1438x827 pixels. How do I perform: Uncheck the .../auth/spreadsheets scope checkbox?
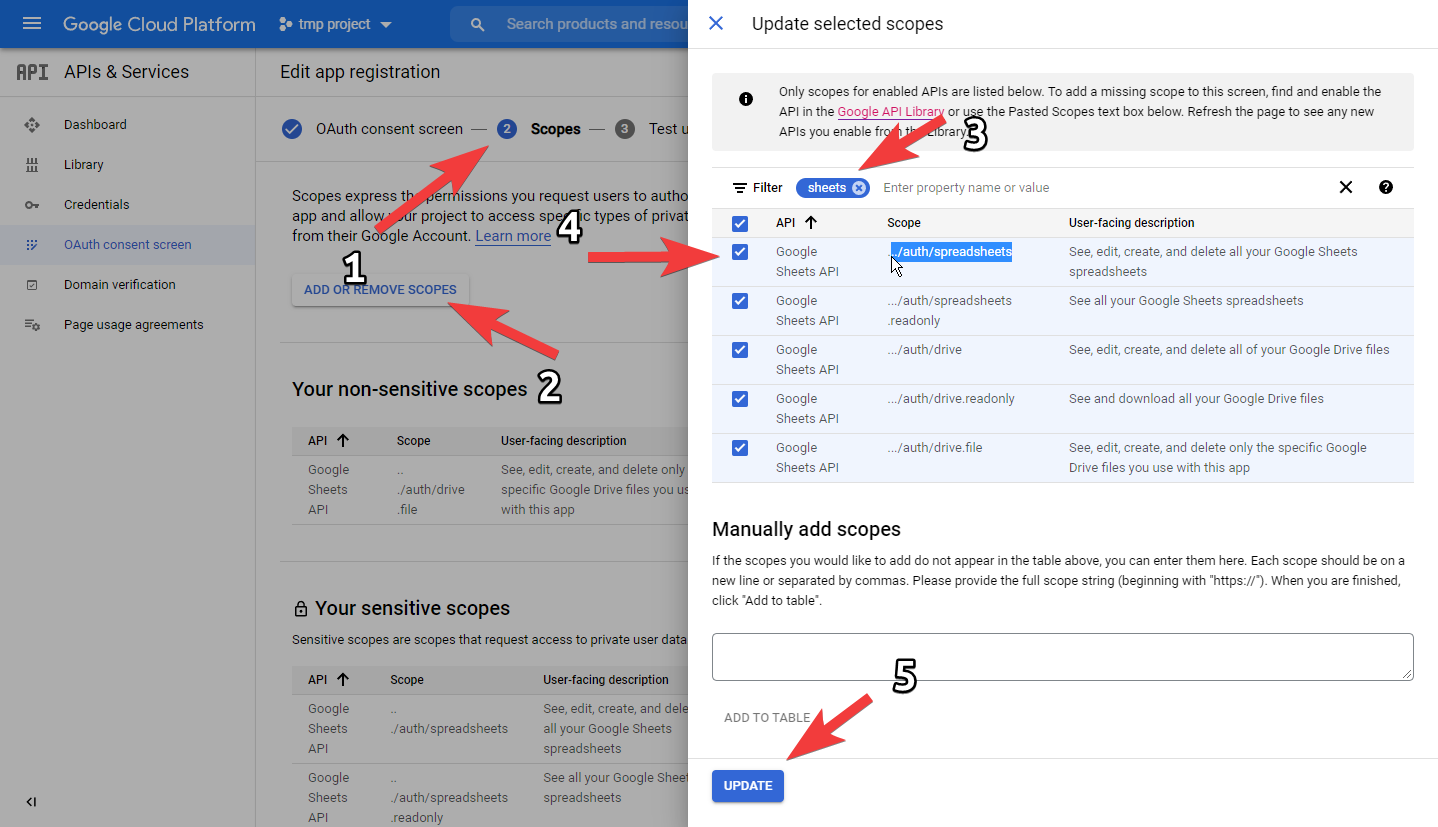740,252
